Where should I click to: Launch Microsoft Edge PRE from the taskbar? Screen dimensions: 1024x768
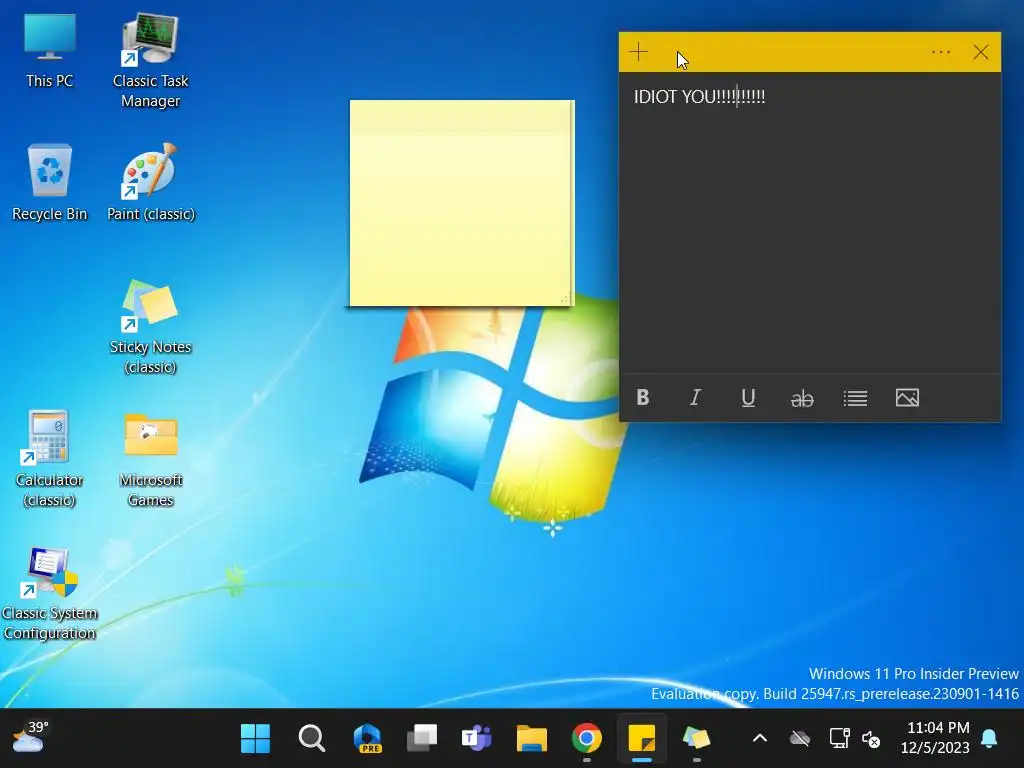click(x=368, y=739)
